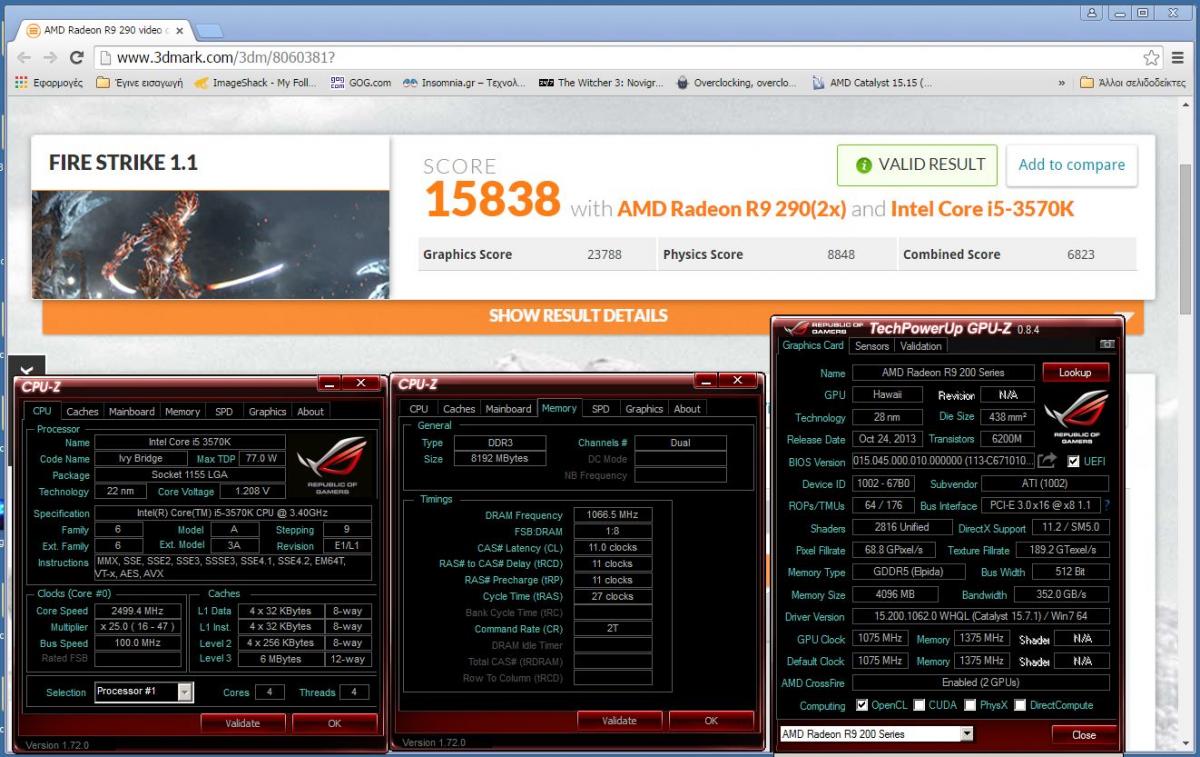1200x757 pixels.
Task: Open SPD tab in left CPU-Z window
Action: (x=224, y=411)
